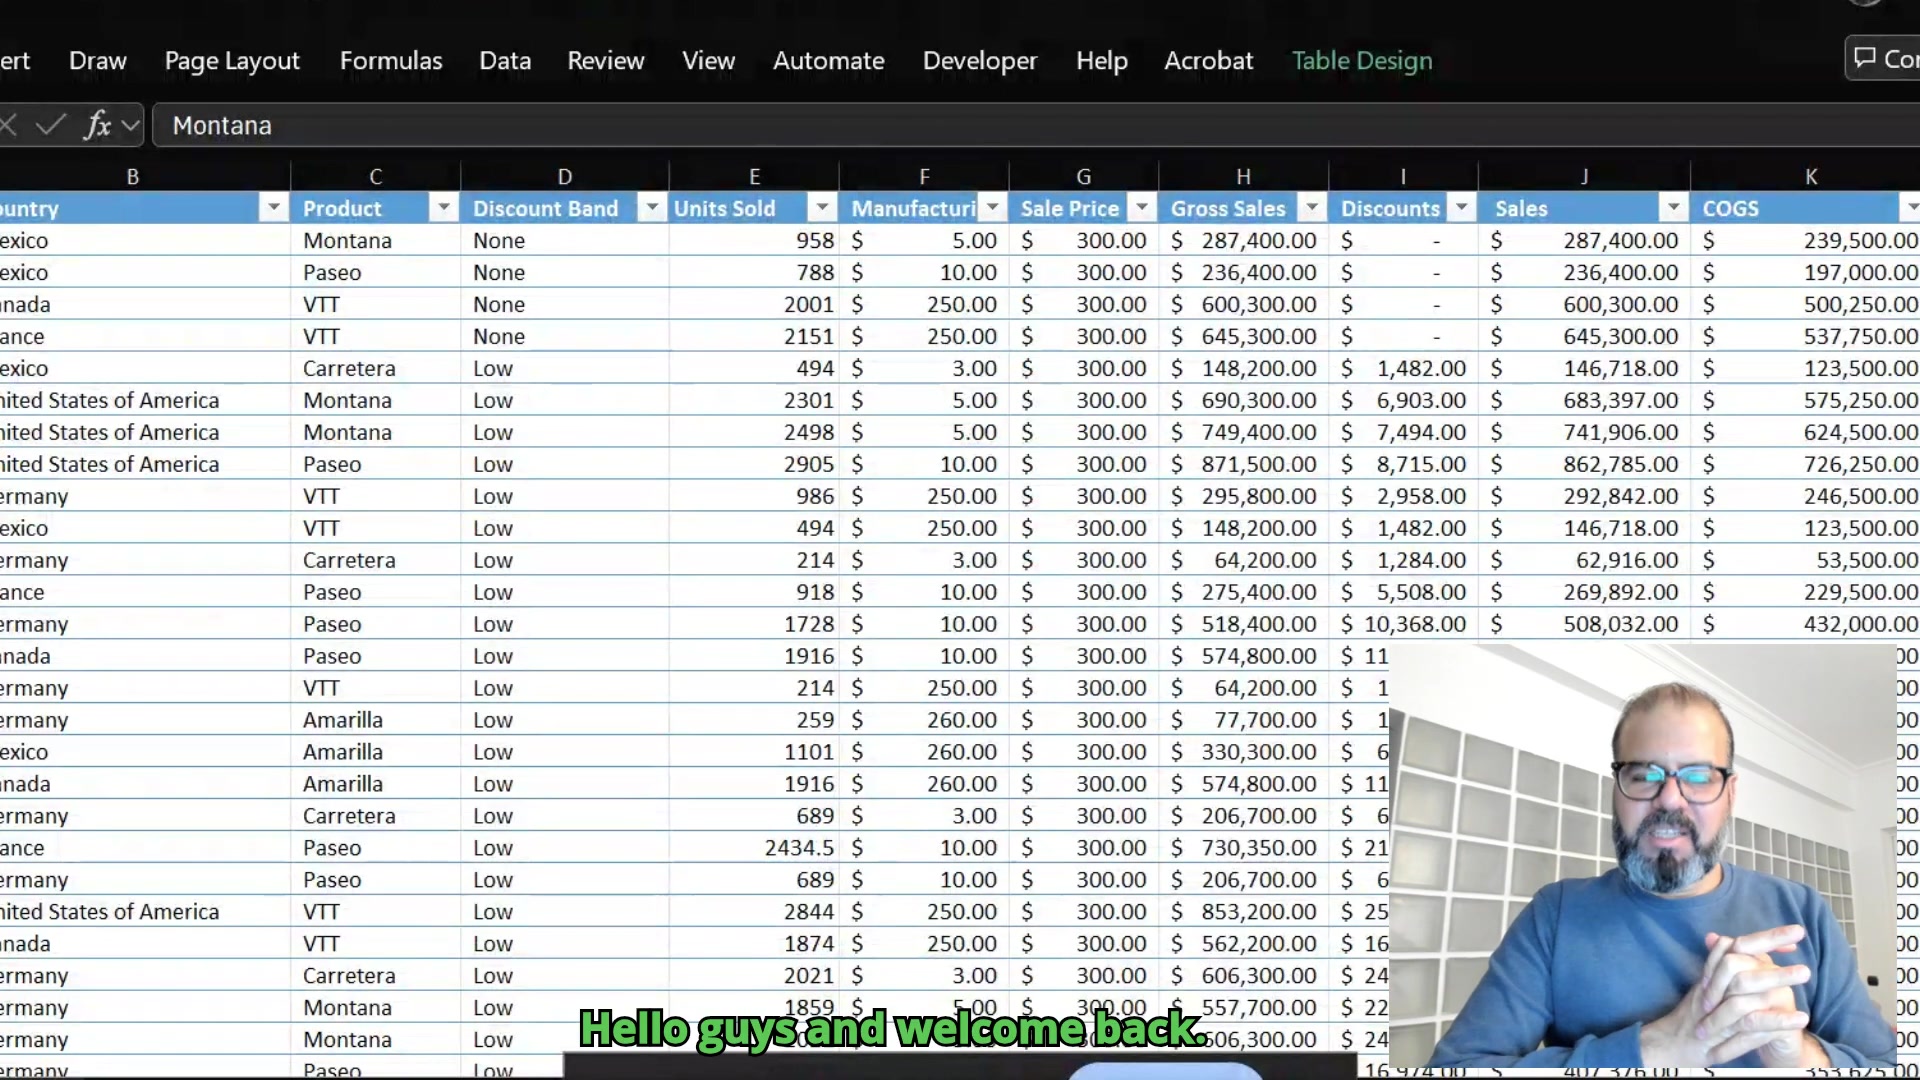Screen dimensions: 1920x1080
Task: Switch to the Data tab
Action: click(505, 61)
